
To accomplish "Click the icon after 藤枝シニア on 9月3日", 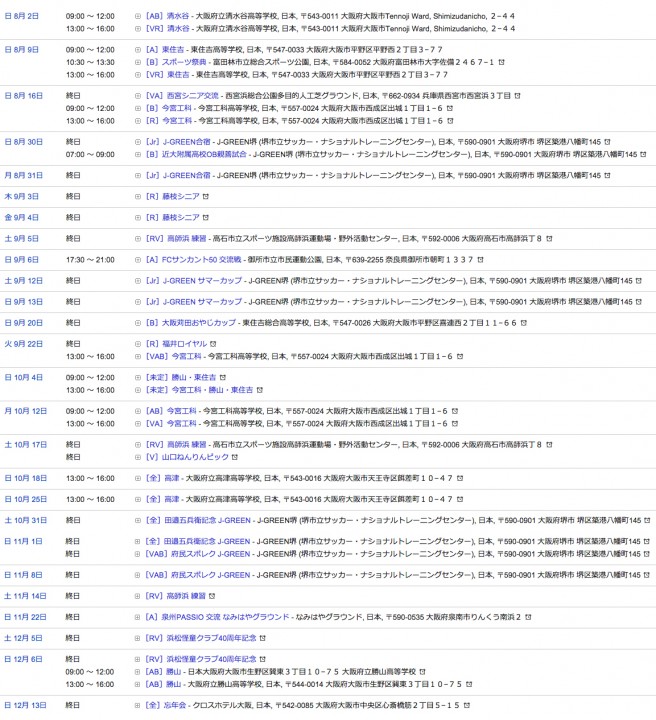I will coord(206,196).
